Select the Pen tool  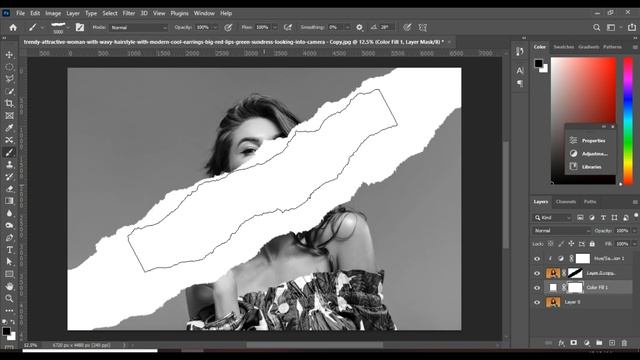click(x=9, y=238)
